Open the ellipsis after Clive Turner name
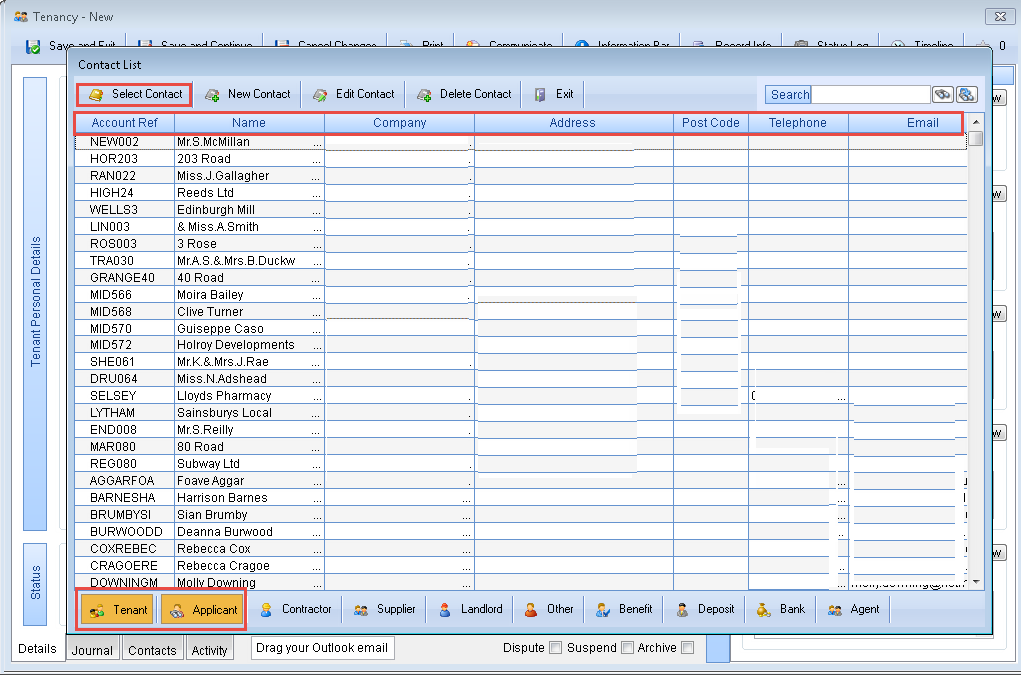 coord(317,312)
